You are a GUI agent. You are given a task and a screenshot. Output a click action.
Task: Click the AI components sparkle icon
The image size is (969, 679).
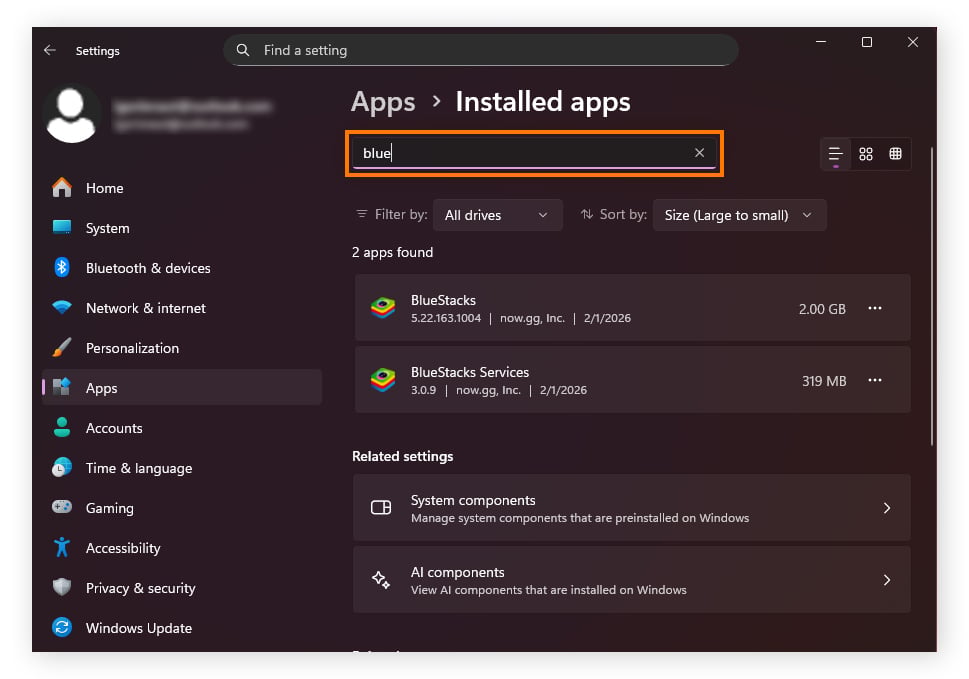(381, 580)
